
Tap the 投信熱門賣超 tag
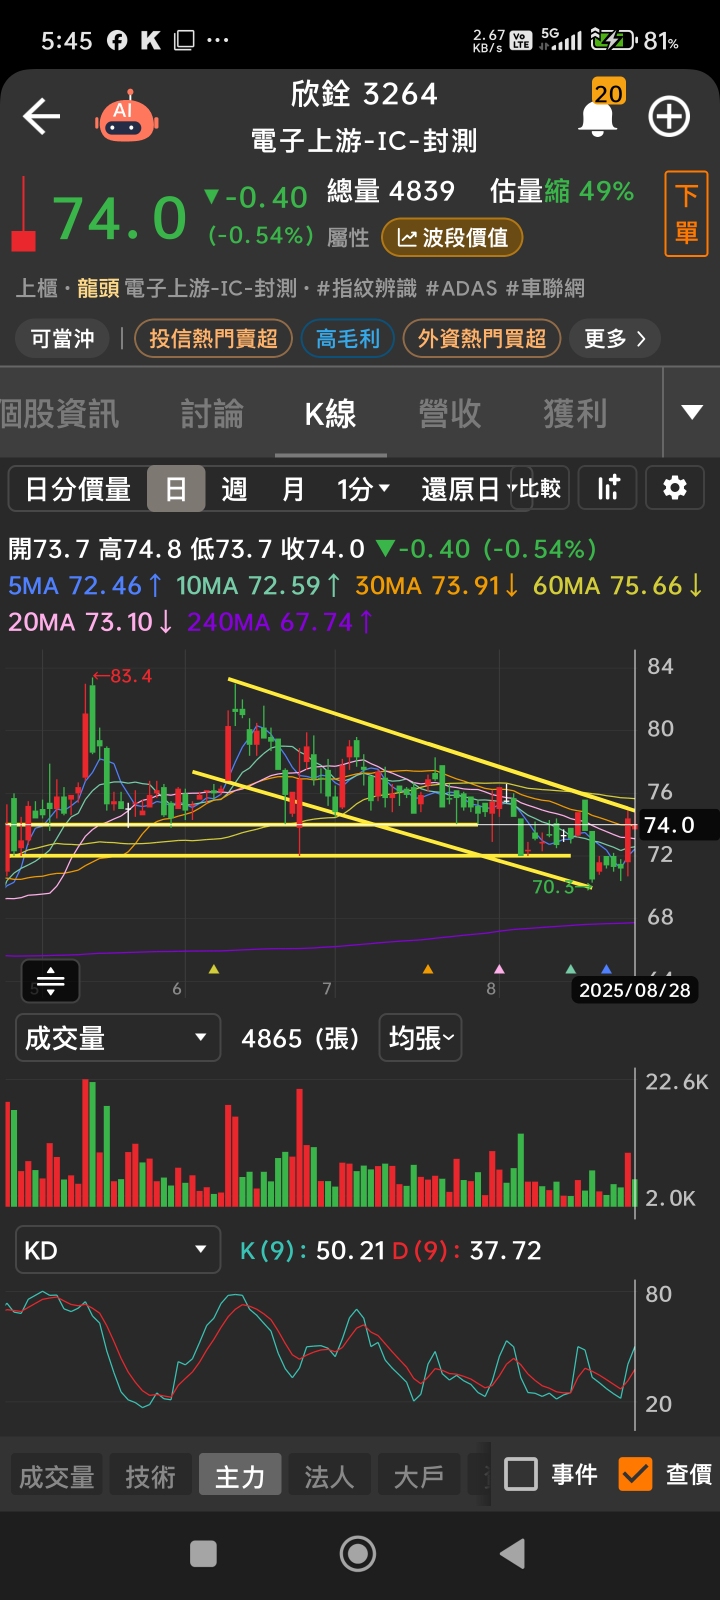213,339
